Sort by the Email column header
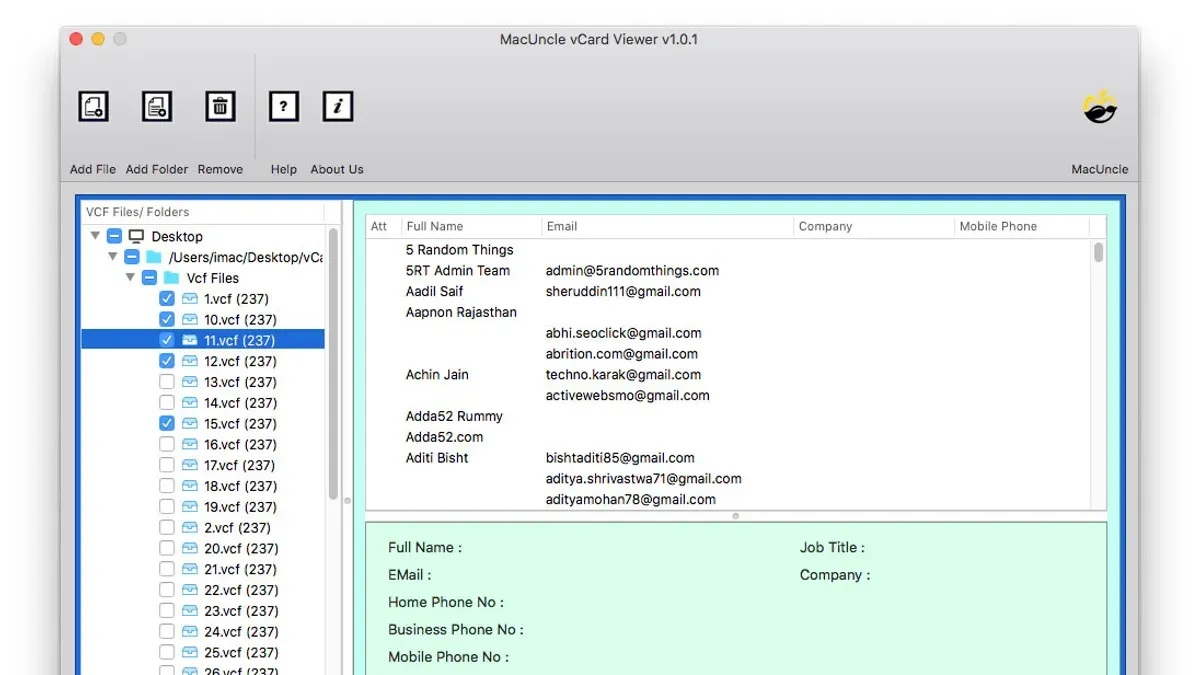Screen dimensions: 1200x675 pos(668,226)
